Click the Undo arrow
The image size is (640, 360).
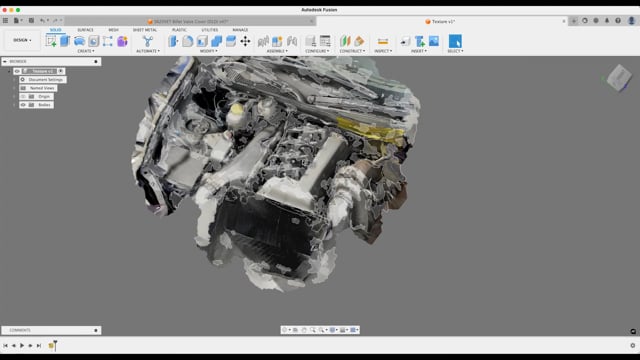click(x=42, y=20)
